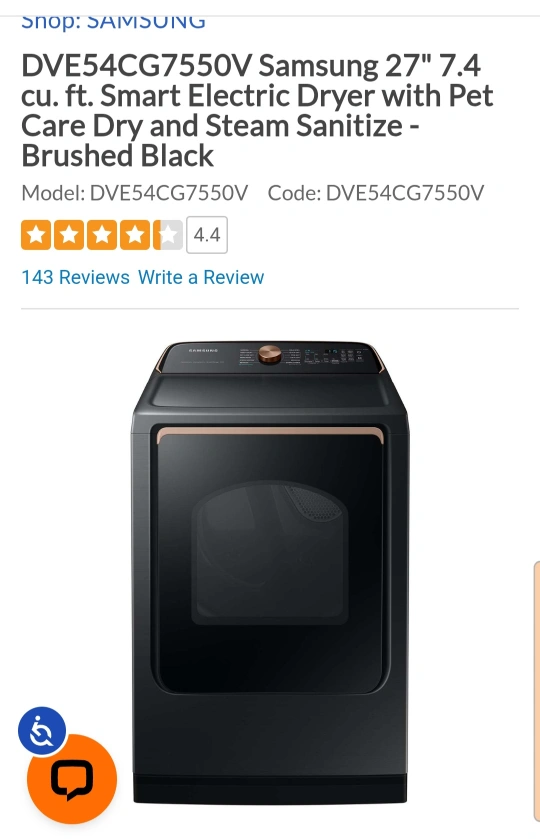Click the 4.4 rating score box

pyautogui.click(x=207, y=235)
